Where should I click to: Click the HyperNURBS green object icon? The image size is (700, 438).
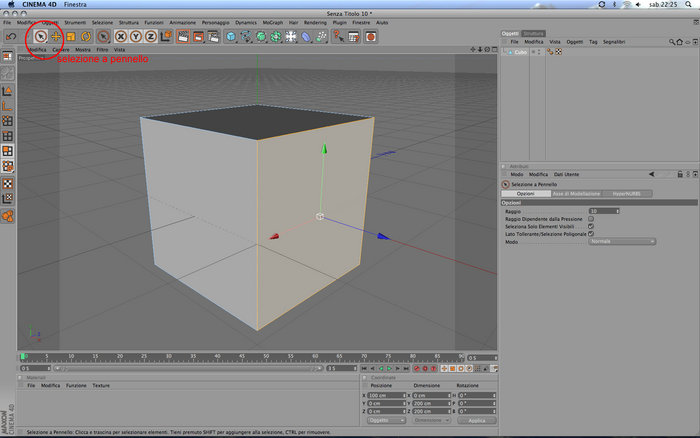(261, 36)
